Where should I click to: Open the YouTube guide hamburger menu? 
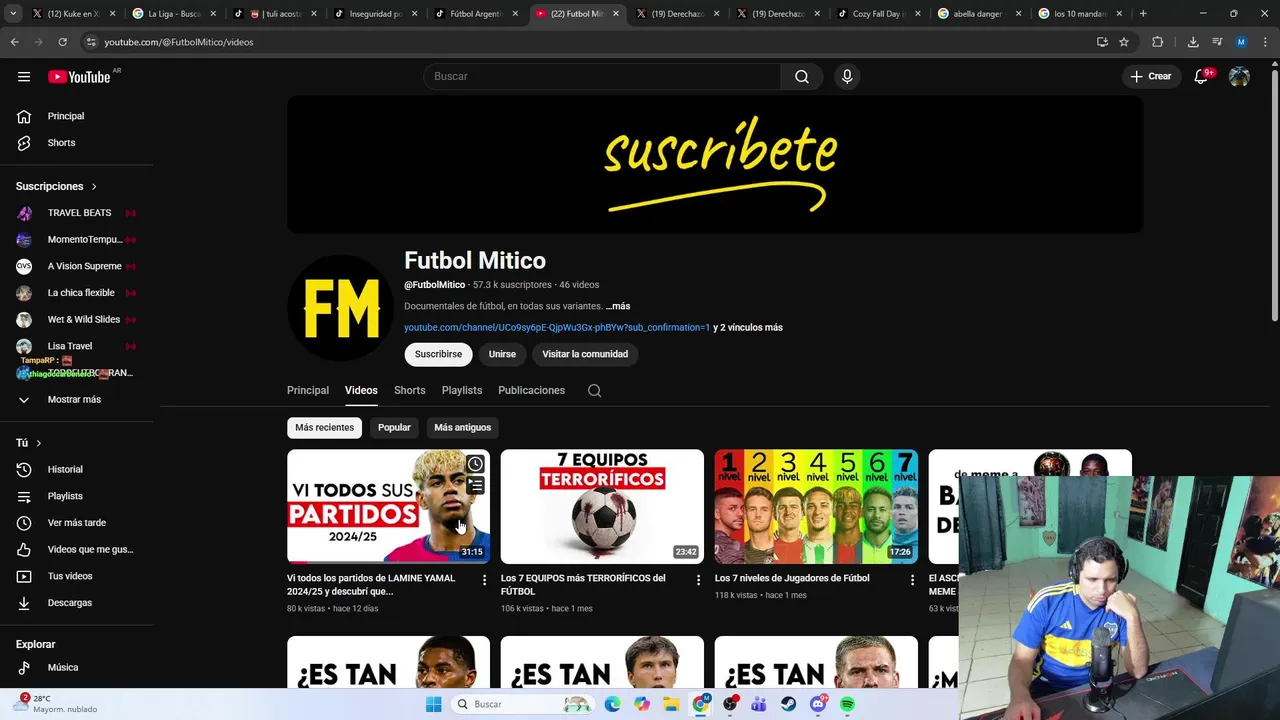click(x=24, y=76)
